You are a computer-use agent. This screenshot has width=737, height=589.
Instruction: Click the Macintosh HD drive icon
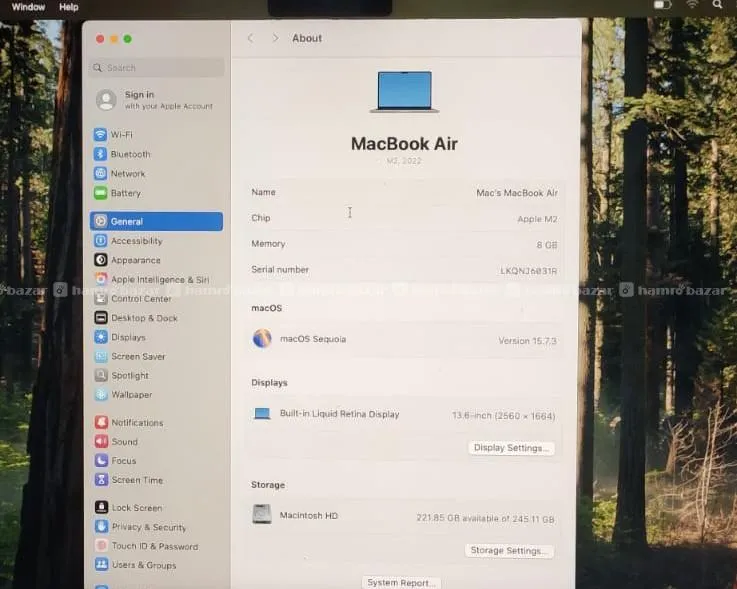coord(262,514)
